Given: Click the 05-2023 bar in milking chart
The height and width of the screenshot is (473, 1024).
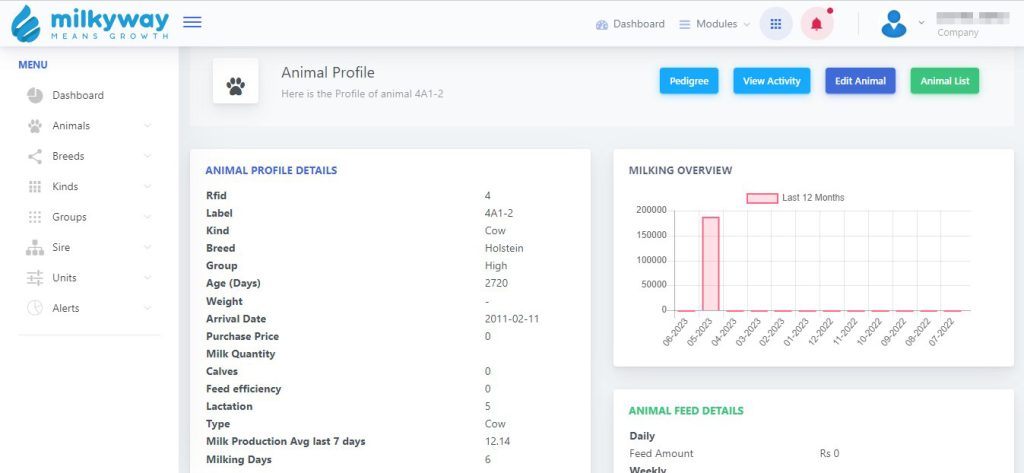Looking at the screenshot, I should (x=710, y=263).
